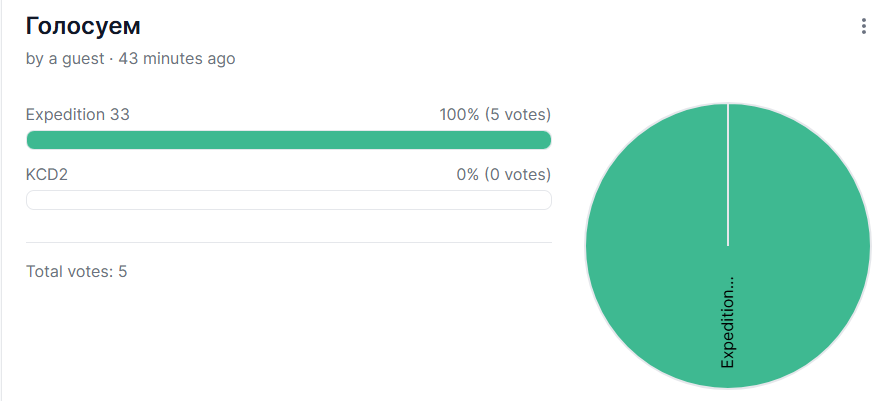881x401 pixels.
Task: Click the horizontal separator above total votes
Action: pos(289,243)
